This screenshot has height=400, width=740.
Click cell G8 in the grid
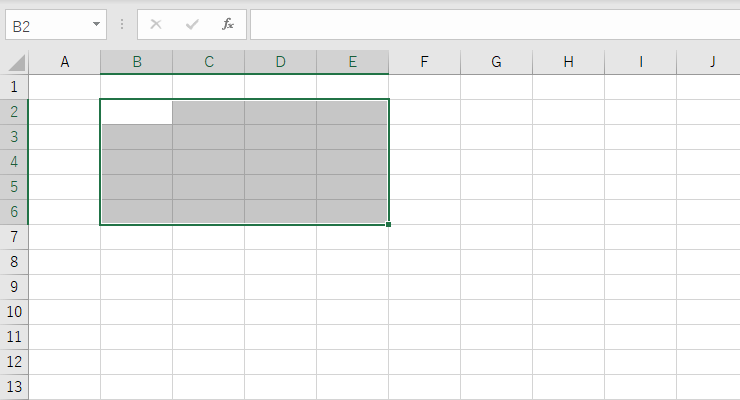click(x=497, y=262)
